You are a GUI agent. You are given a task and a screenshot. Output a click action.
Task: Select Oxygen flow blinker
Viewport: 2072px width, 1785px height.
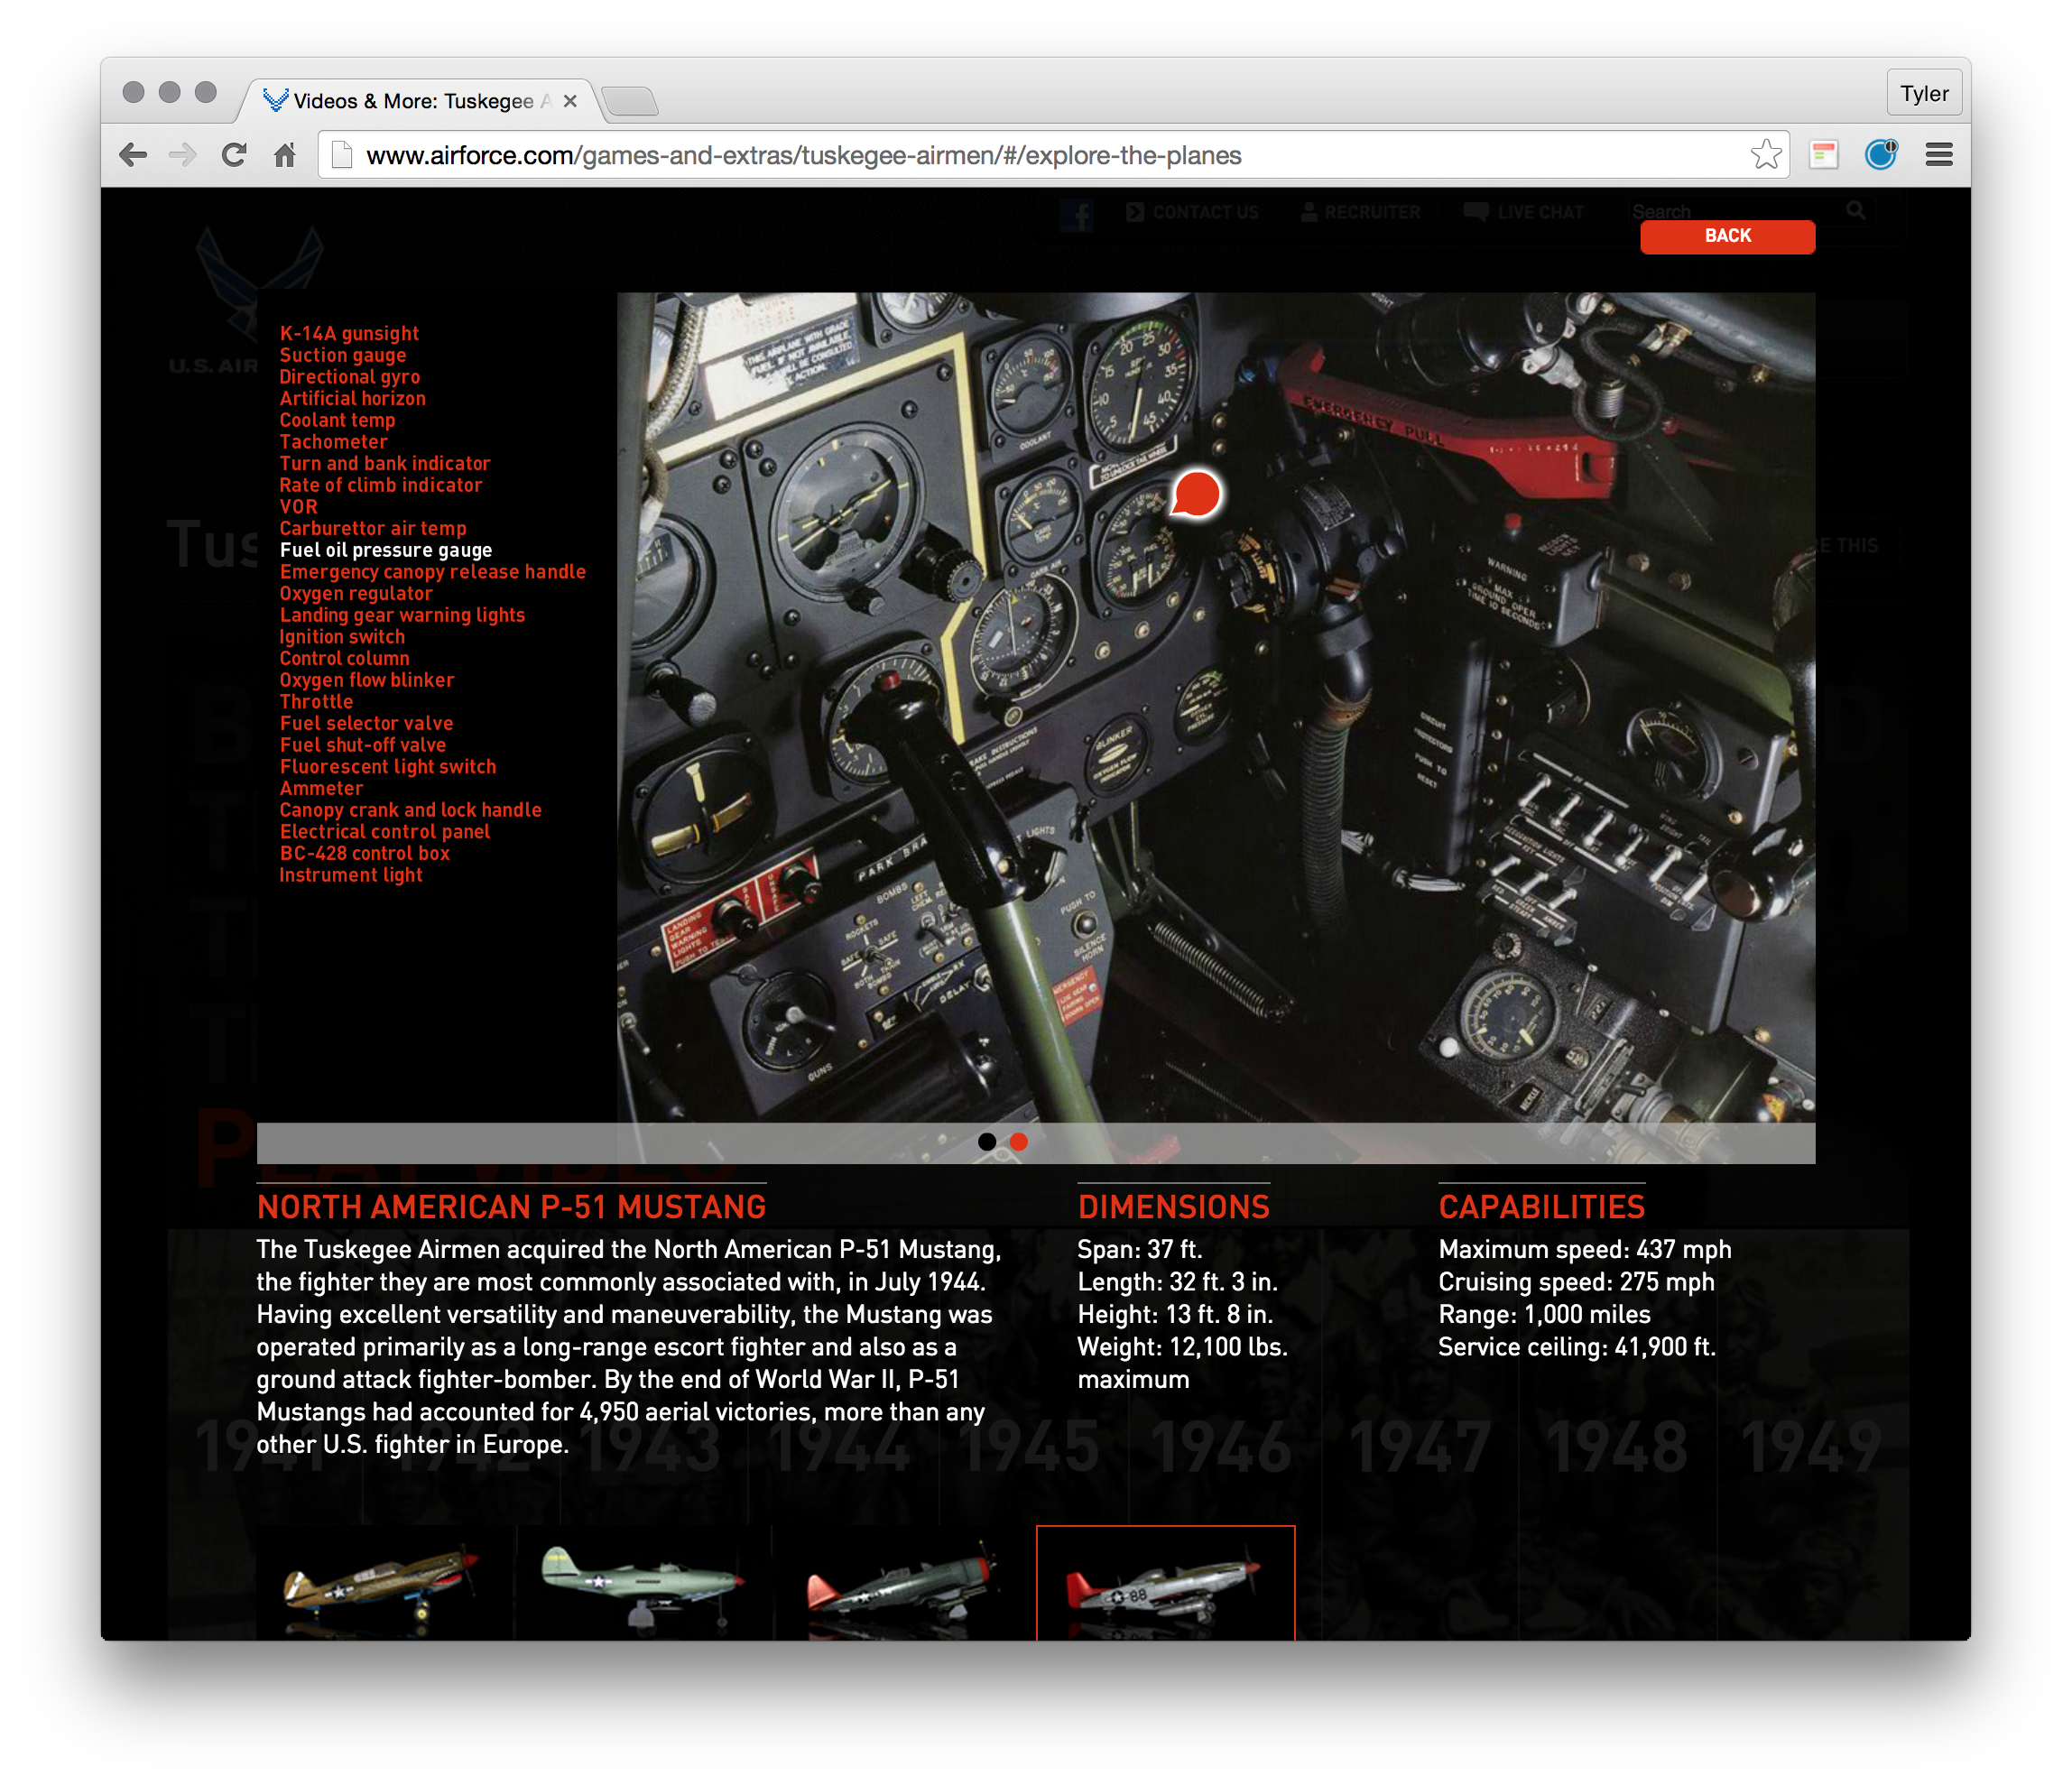point(367,680)
